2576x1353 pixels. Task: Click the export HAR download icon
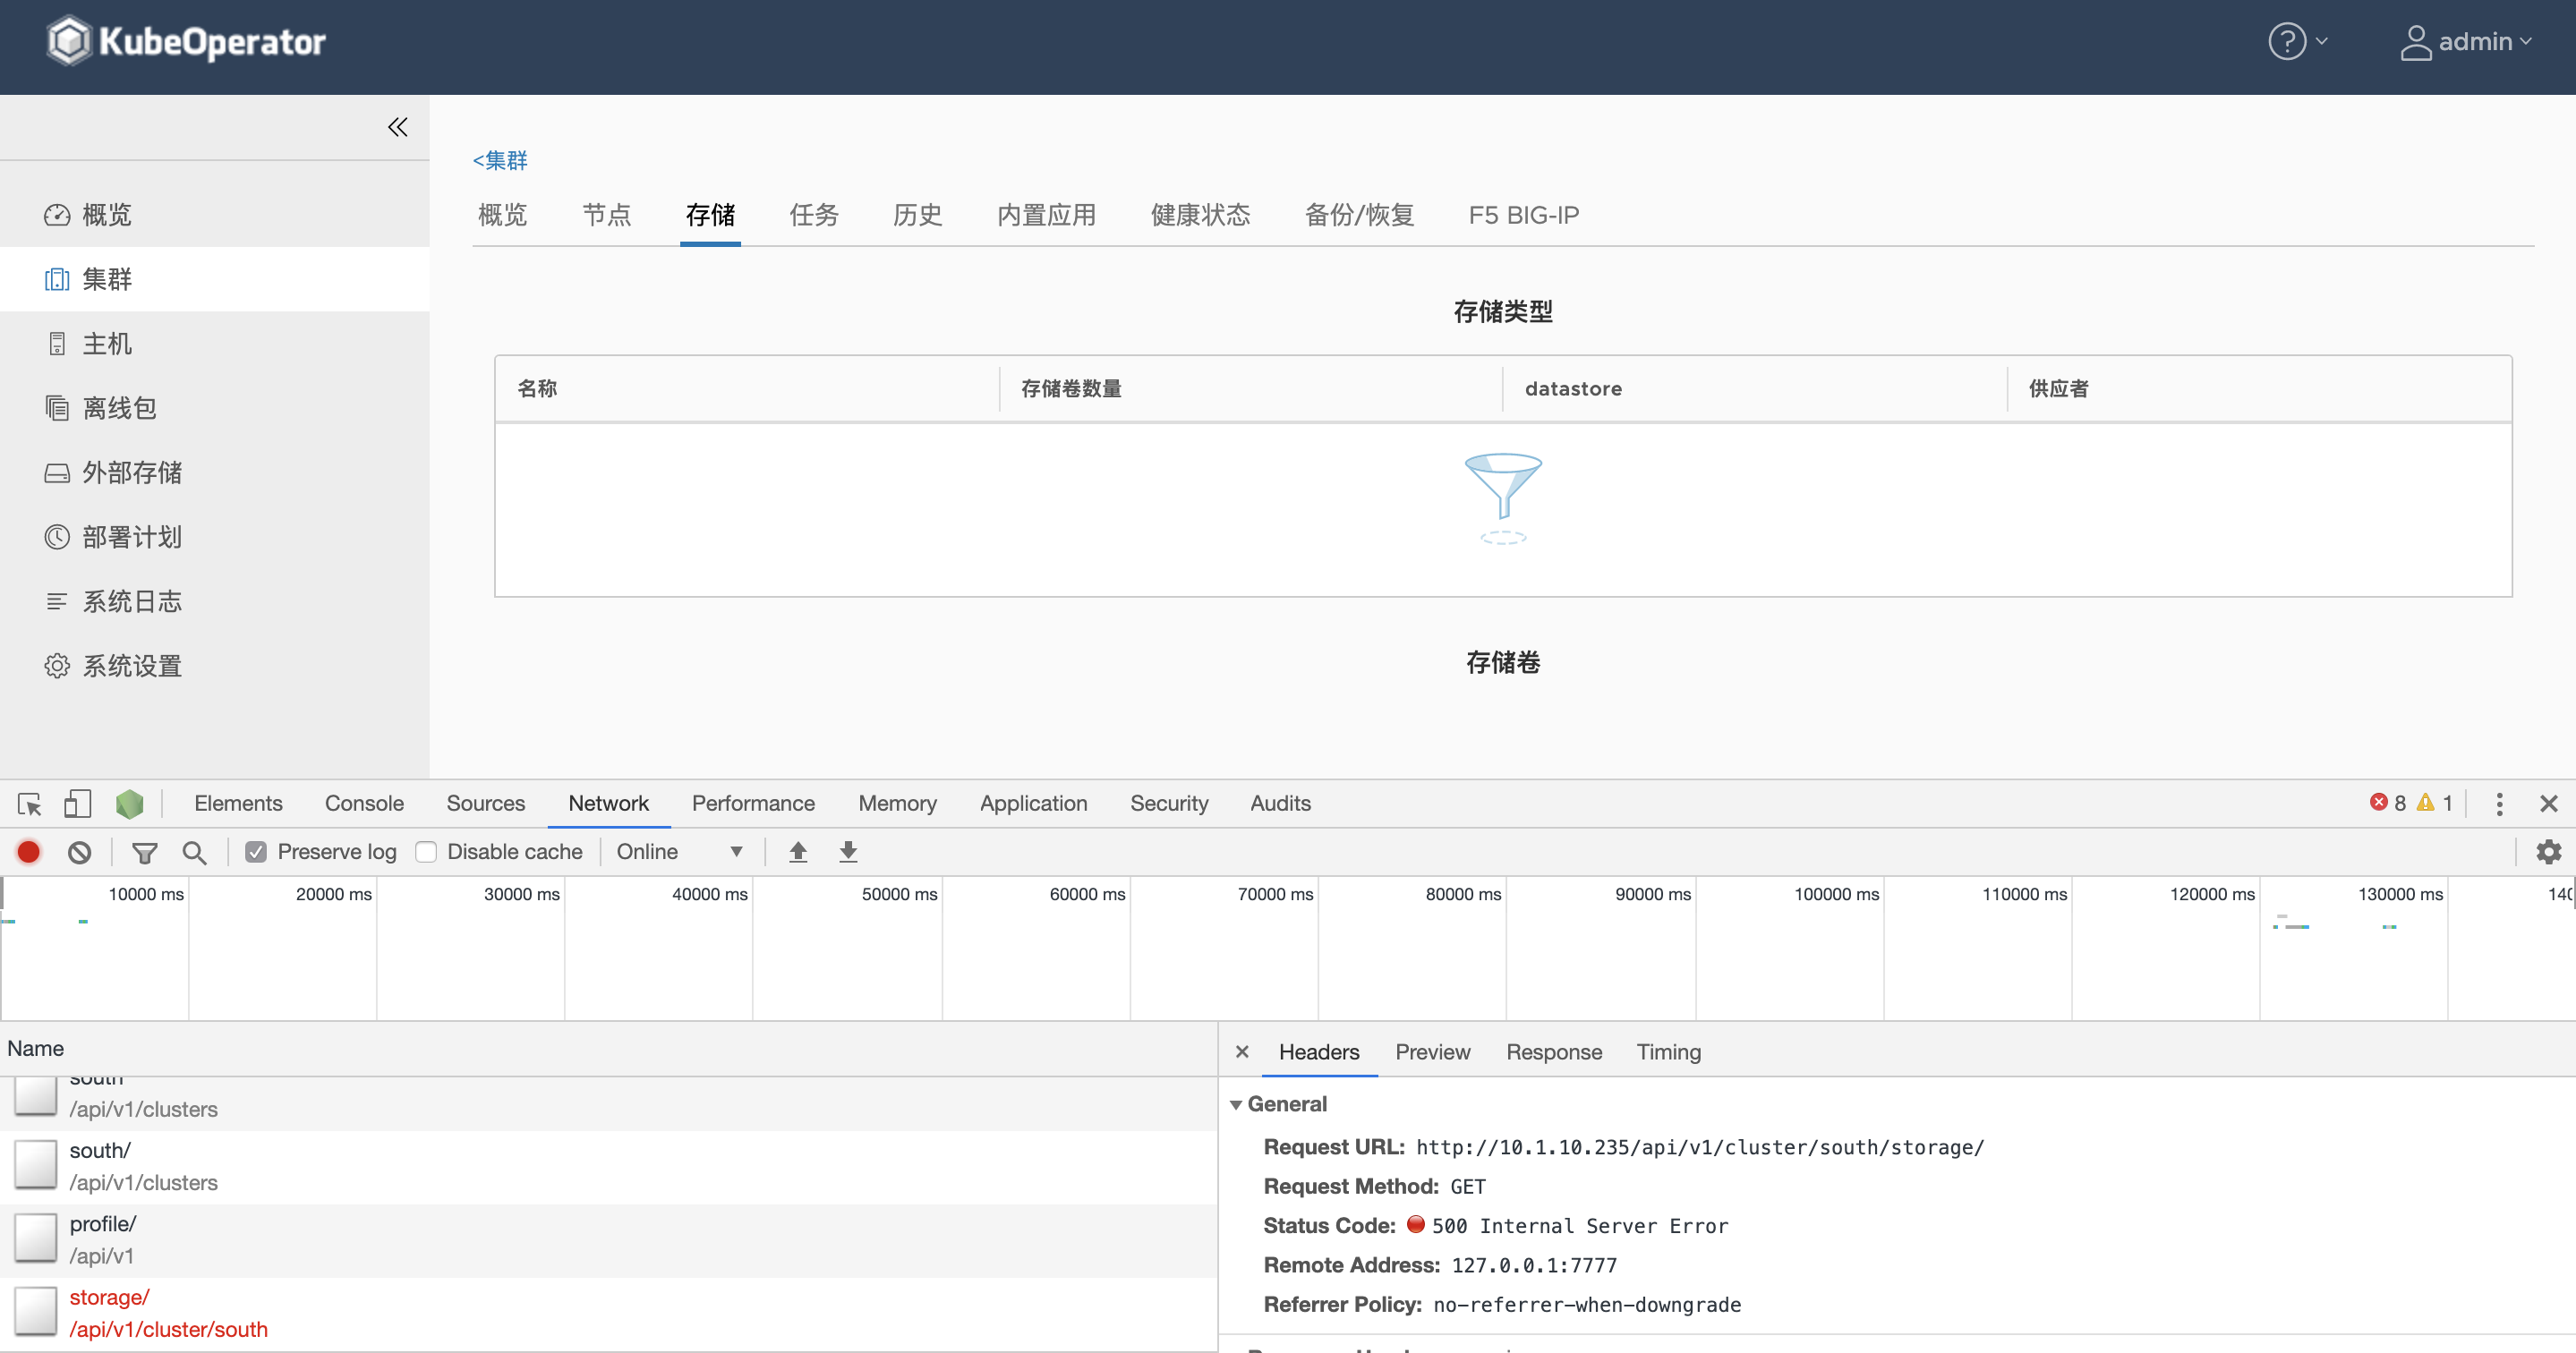pyautogui.click(x=848, y=852)
